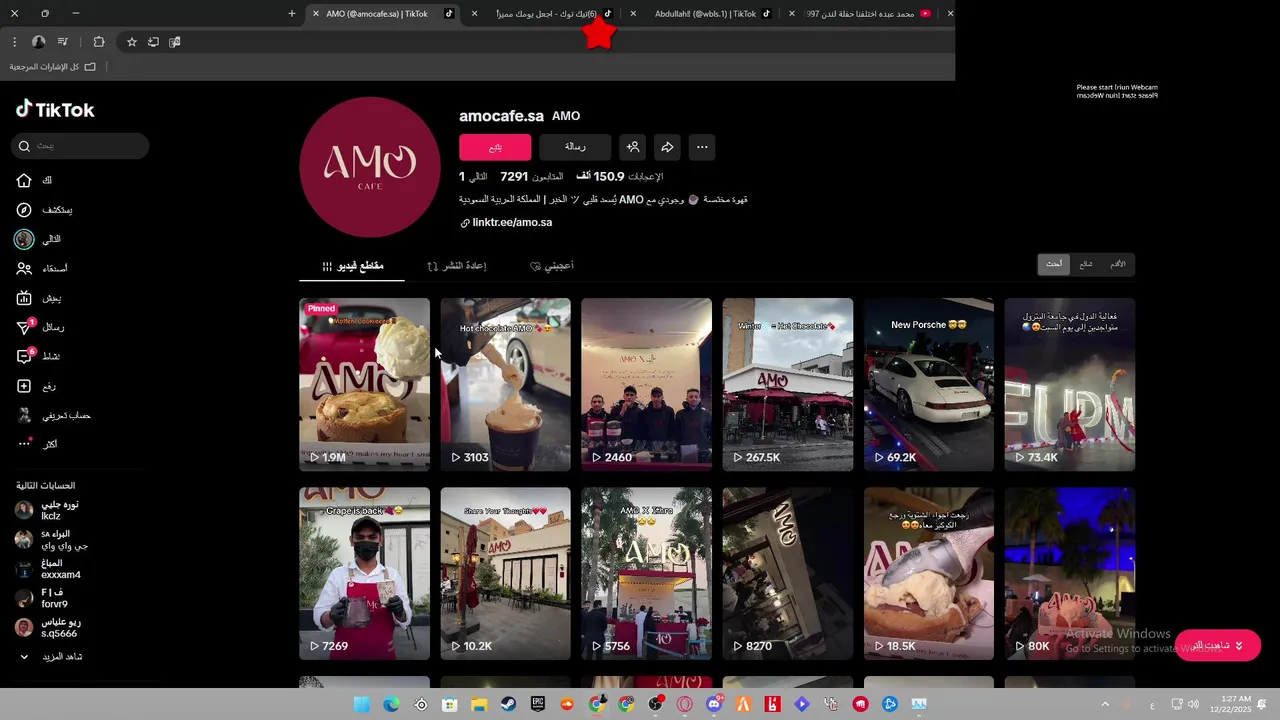Open the profile three-dots options button

(x=702, y=147)
